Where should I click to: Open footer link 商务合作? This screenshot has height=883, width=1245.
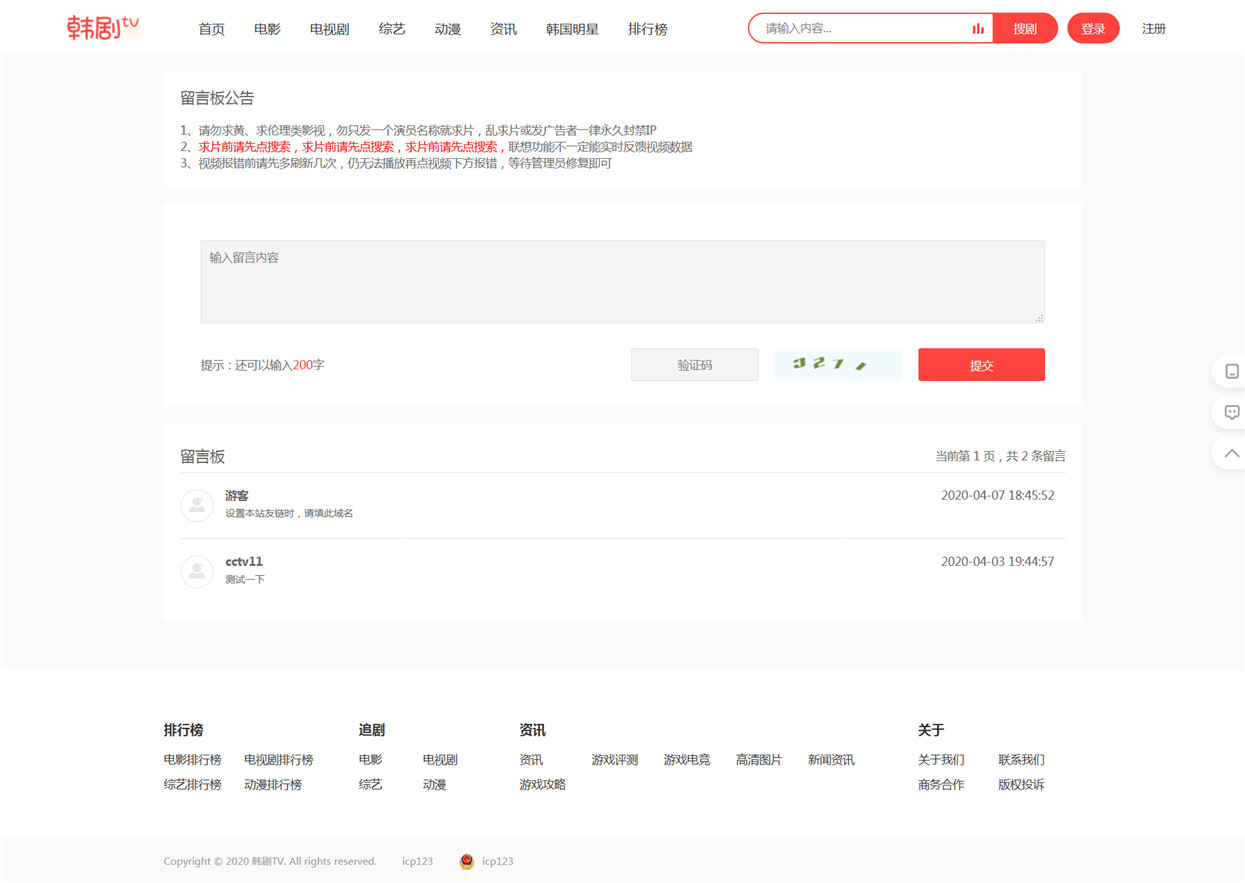pyautogui.click(x=941, y=785)
